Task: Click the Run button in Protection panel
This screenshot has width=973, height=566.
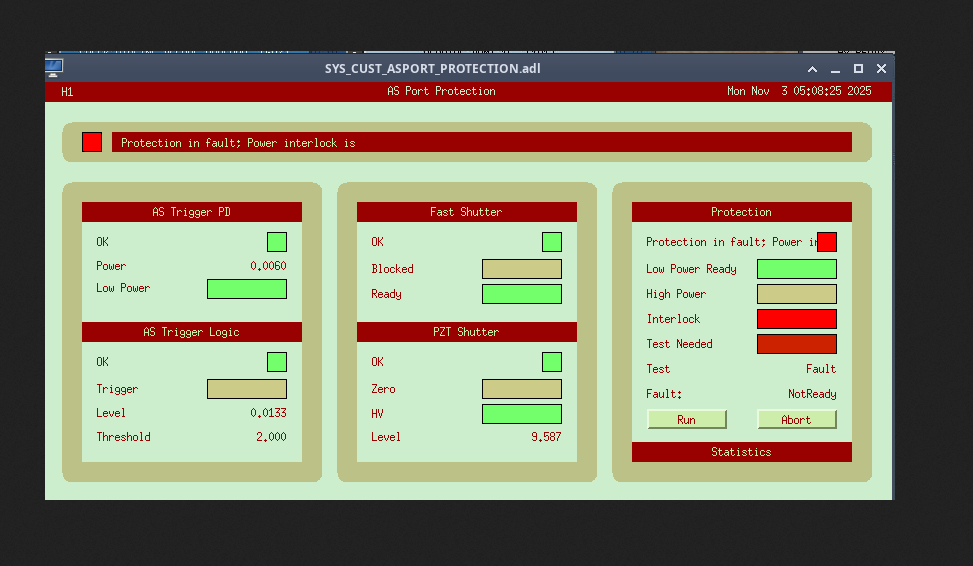Action: pos(686,420)
